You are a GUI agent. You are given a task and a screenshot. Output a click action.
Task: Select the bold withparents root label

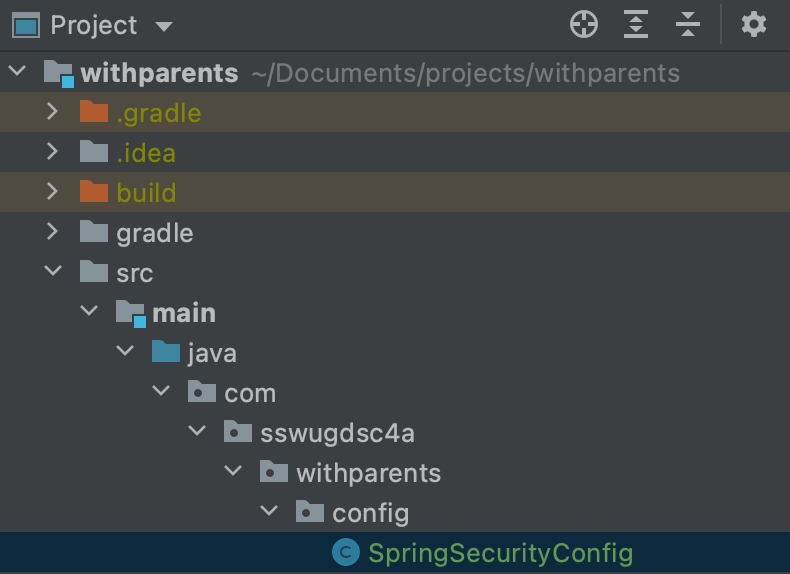159,74
